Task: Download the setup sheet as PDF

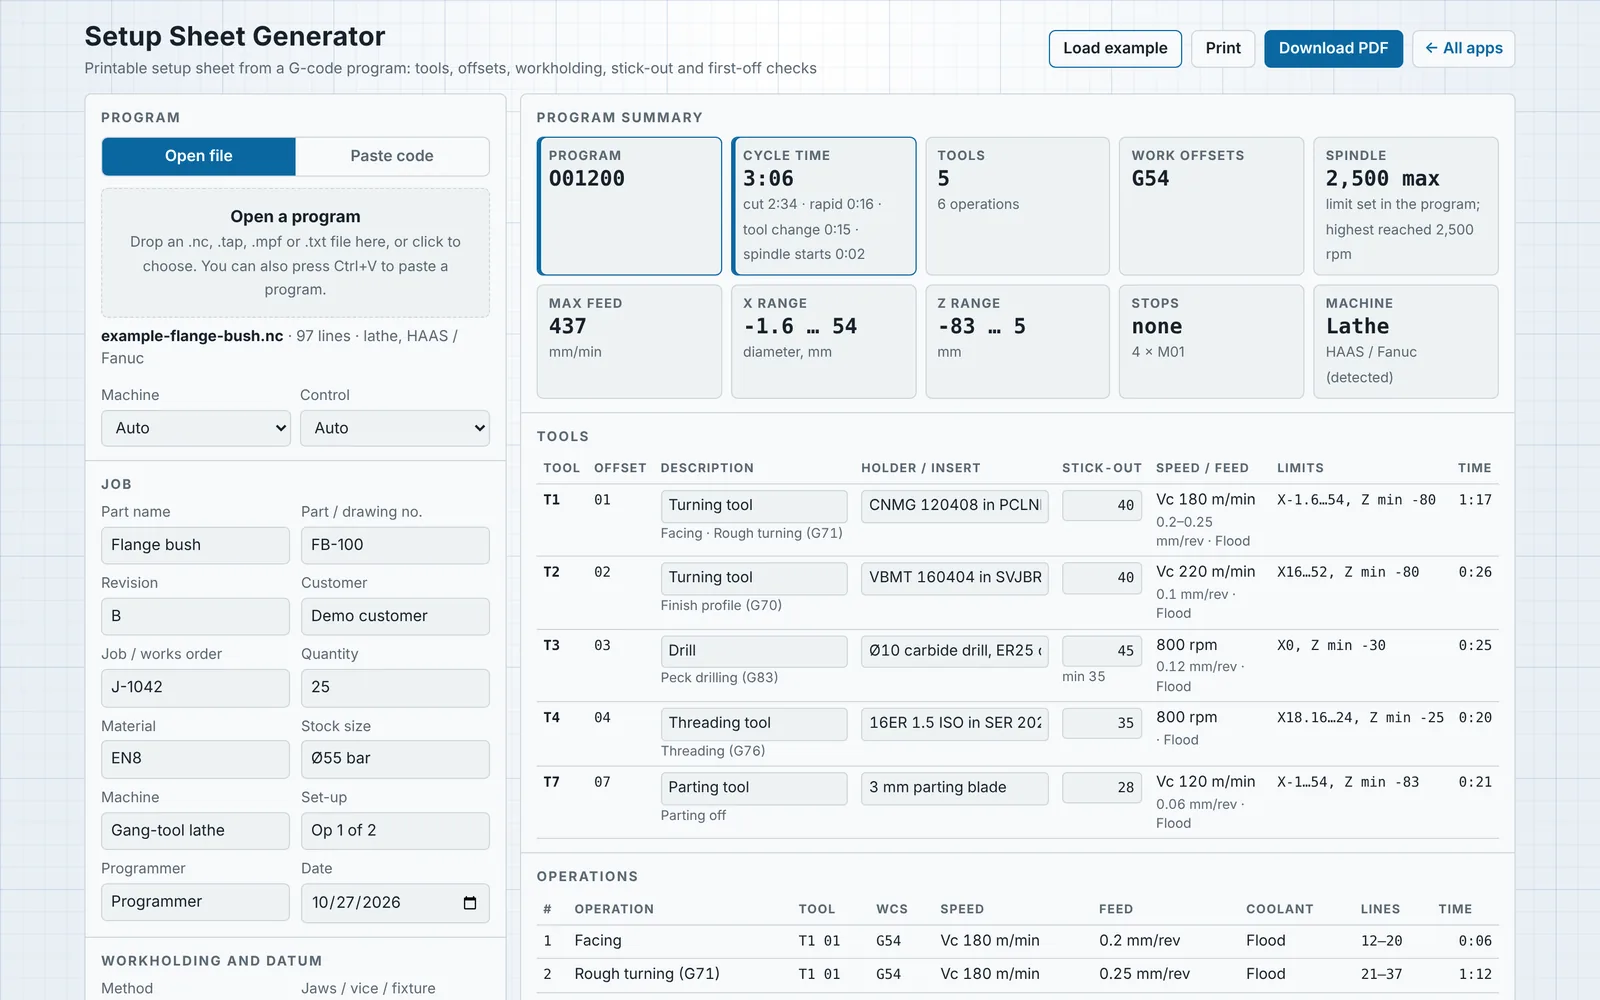Action: pos(1333,48)
